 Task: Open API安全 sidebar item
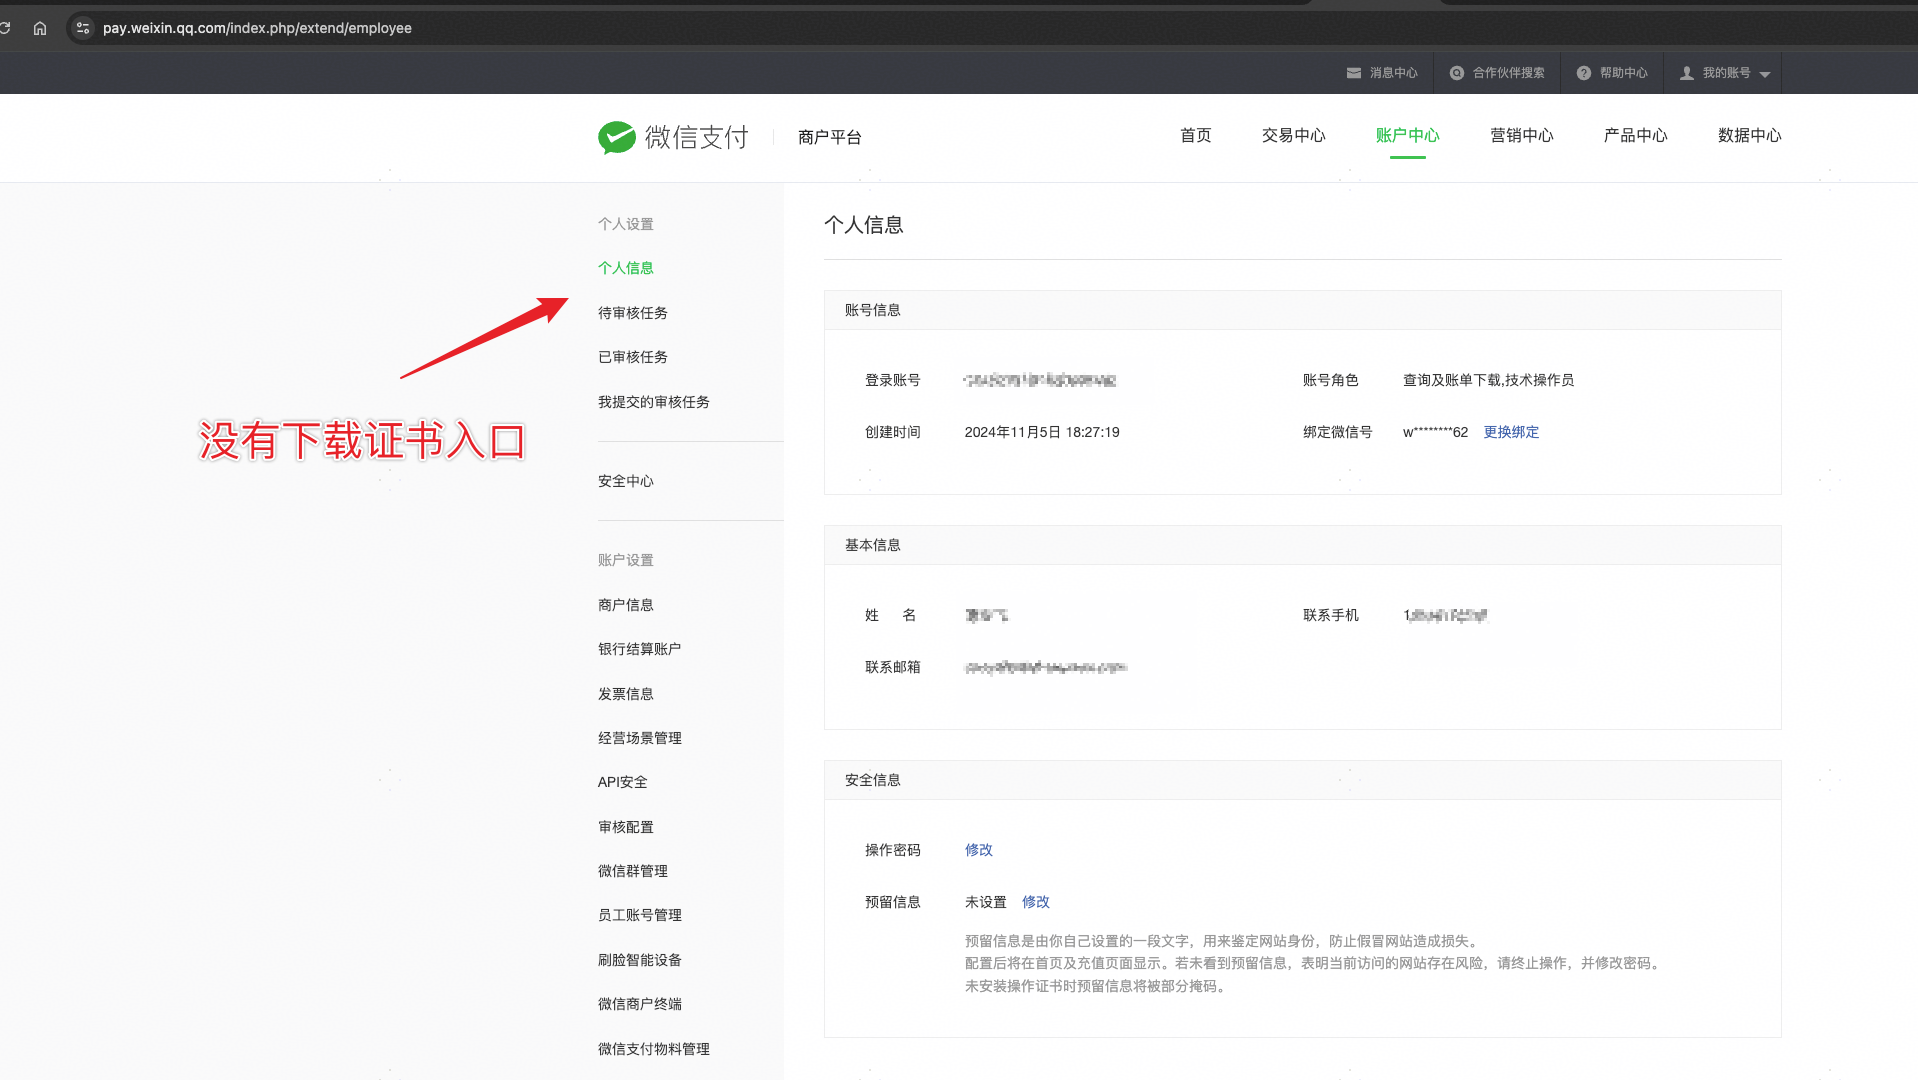[x=623, y=782]
